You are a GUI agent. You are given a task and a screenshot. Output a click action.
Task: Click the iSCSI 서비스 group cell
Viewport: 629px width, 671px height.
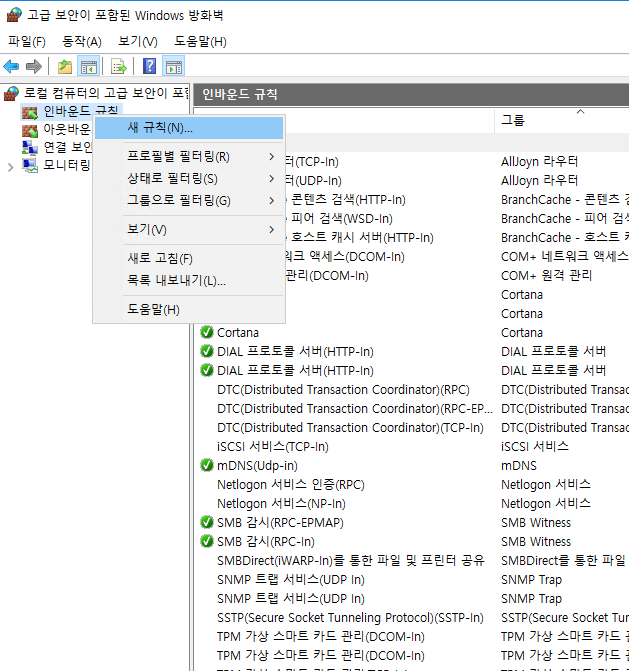pos(535,446)
